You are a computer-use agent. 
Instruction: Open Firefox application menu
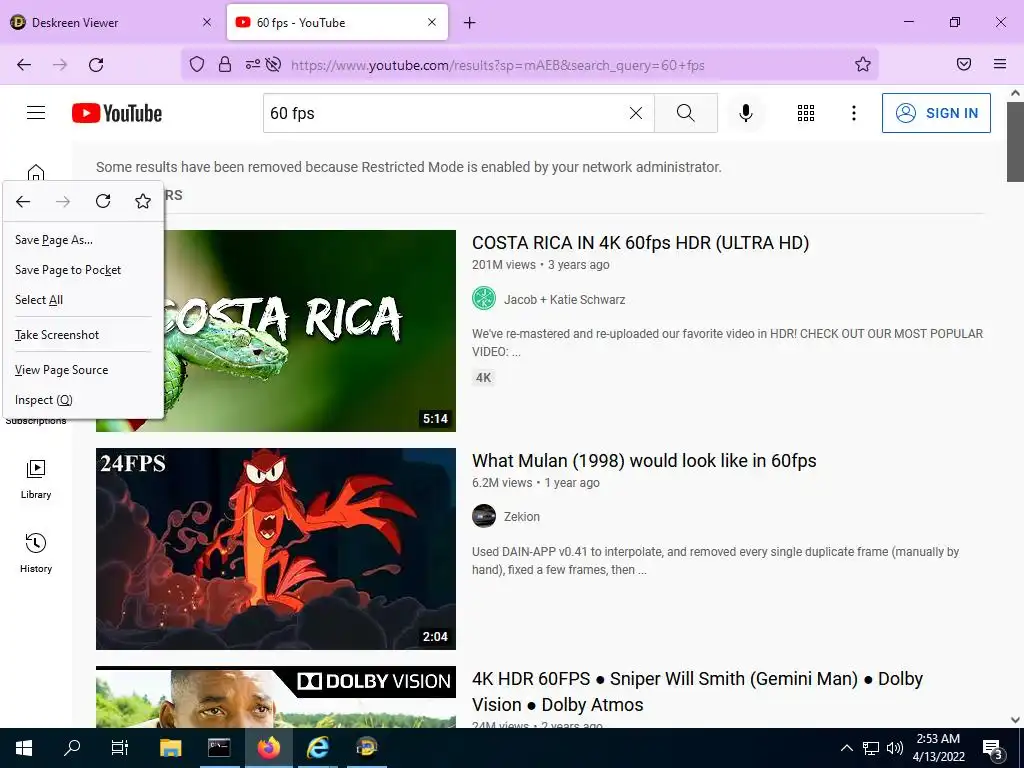1000,64
